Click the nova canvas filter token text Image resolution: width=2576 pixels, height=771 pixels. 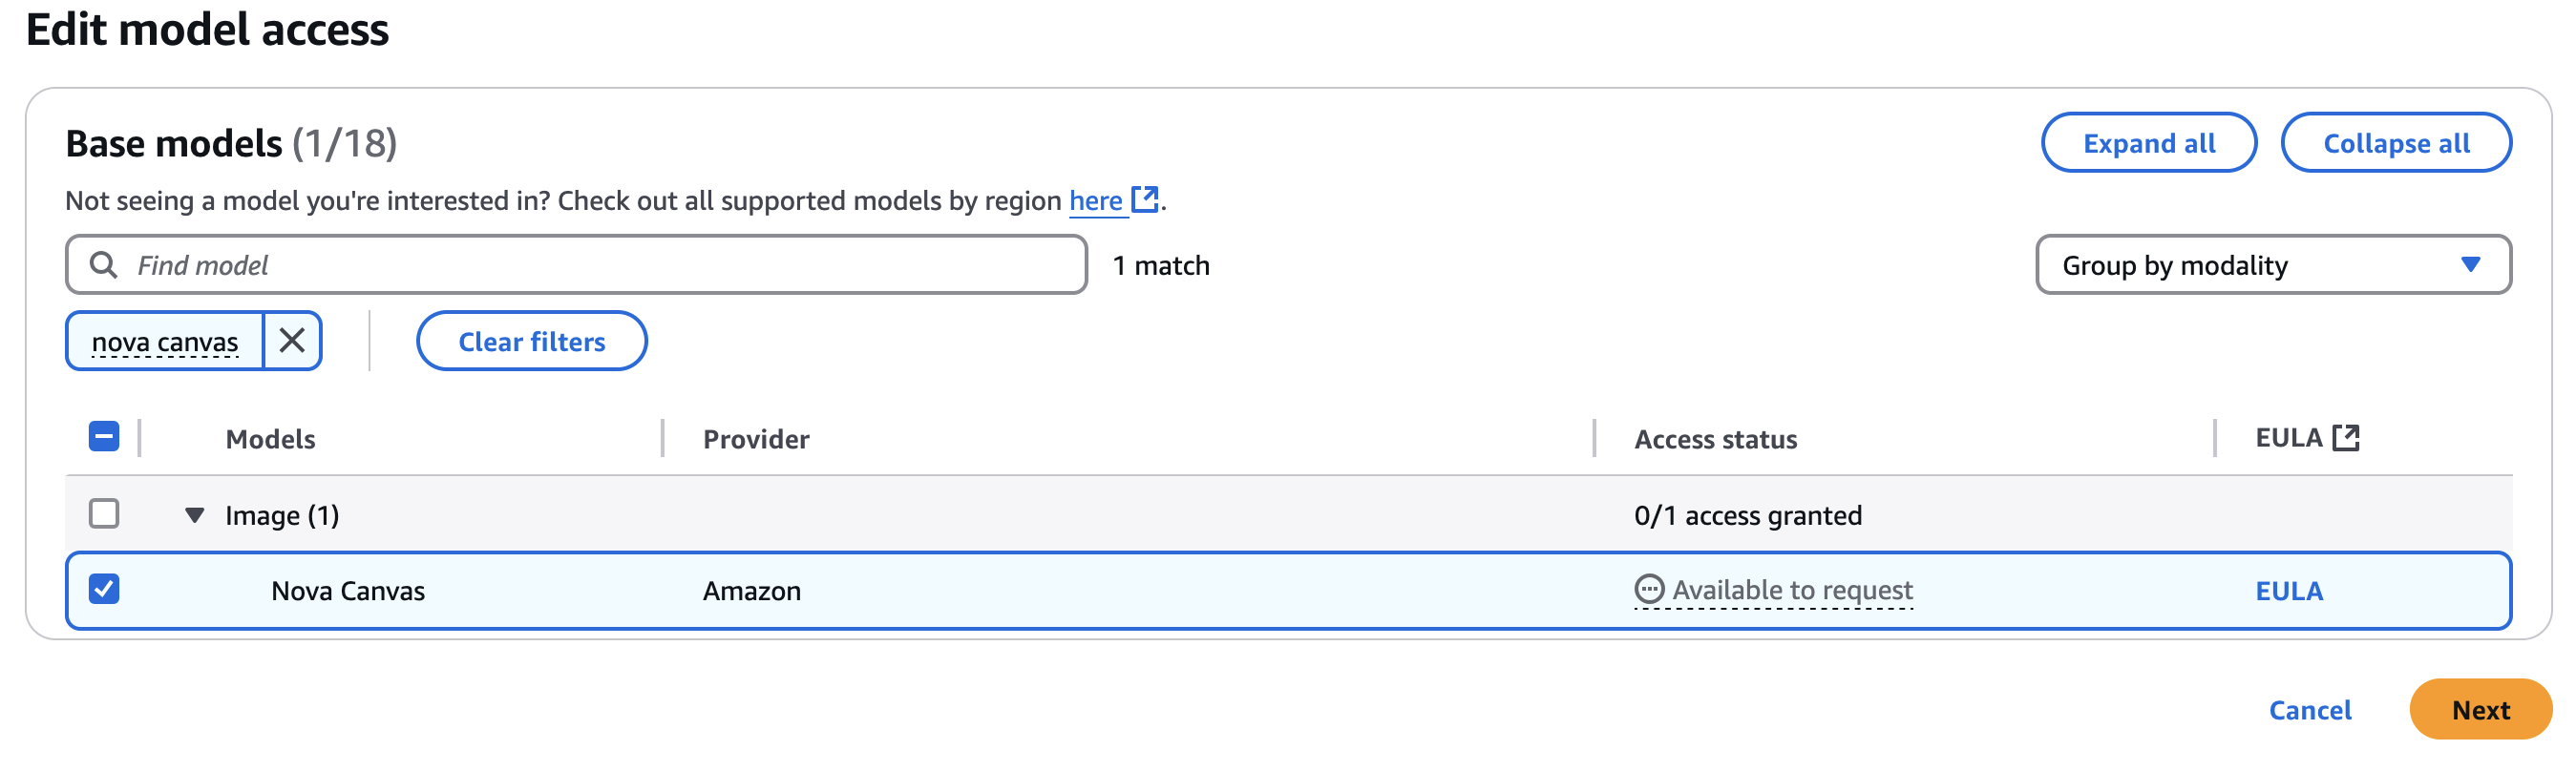(165, 342)
